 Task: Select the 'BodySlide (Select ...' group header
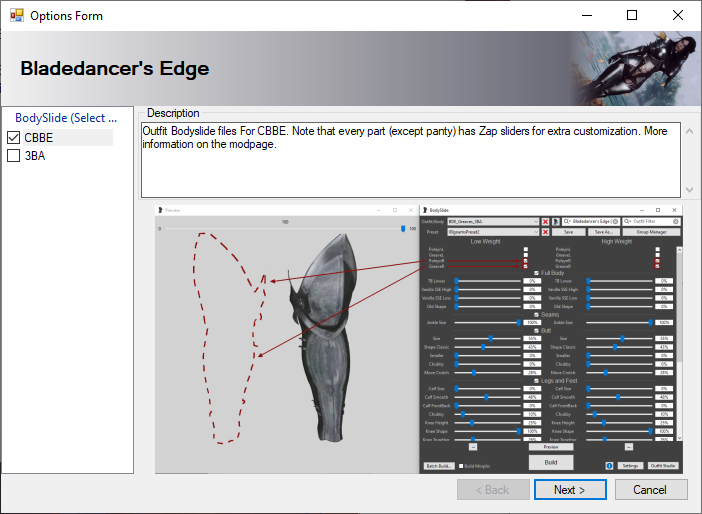click(x=66, y=118)
